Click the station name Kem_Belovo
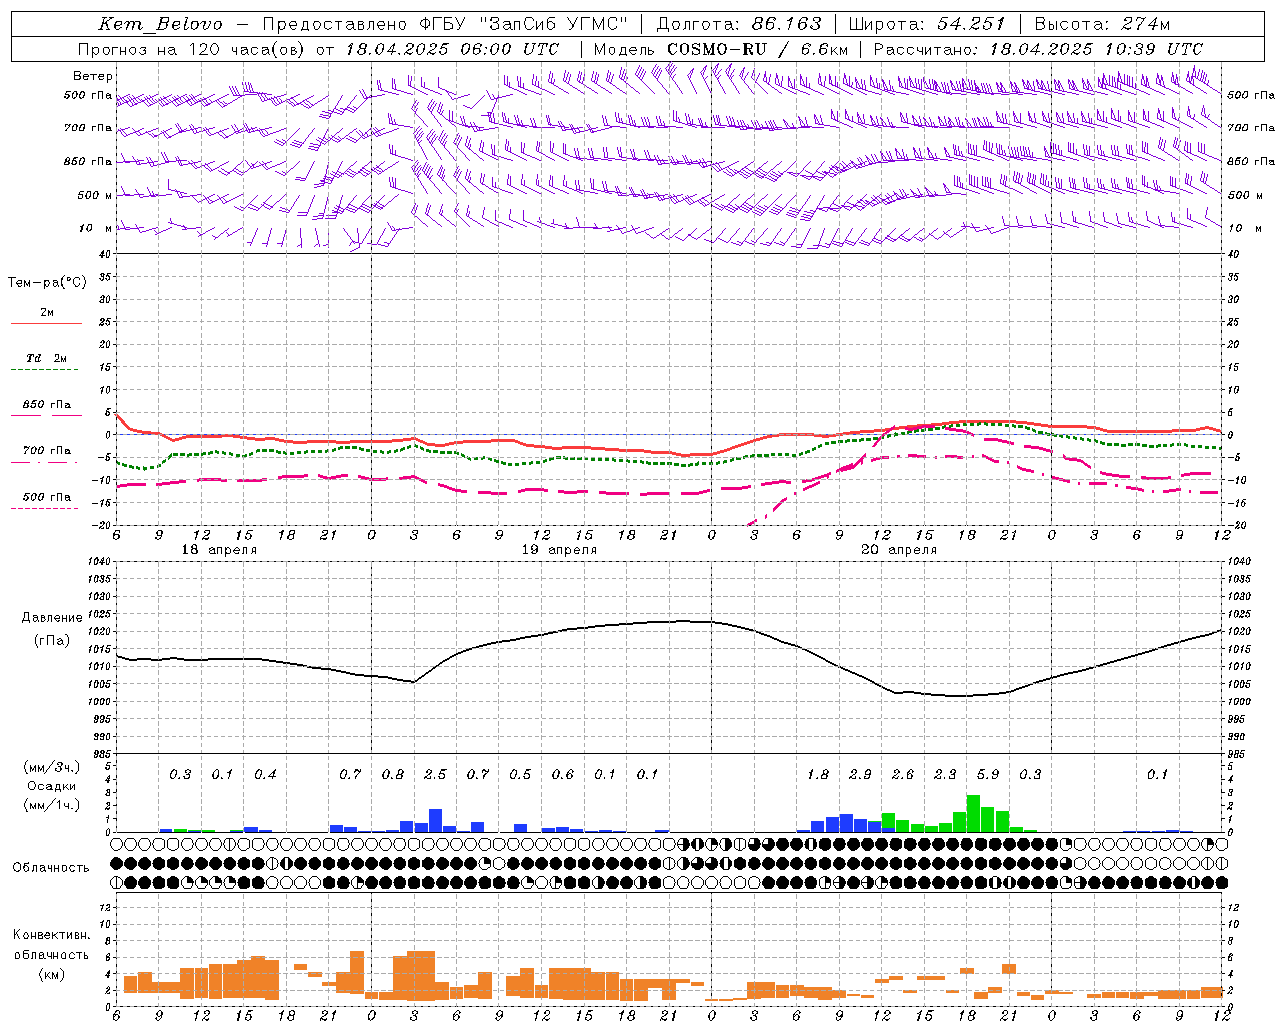The height and width of the screenshot is (1024, 1280). coord(161,24)
